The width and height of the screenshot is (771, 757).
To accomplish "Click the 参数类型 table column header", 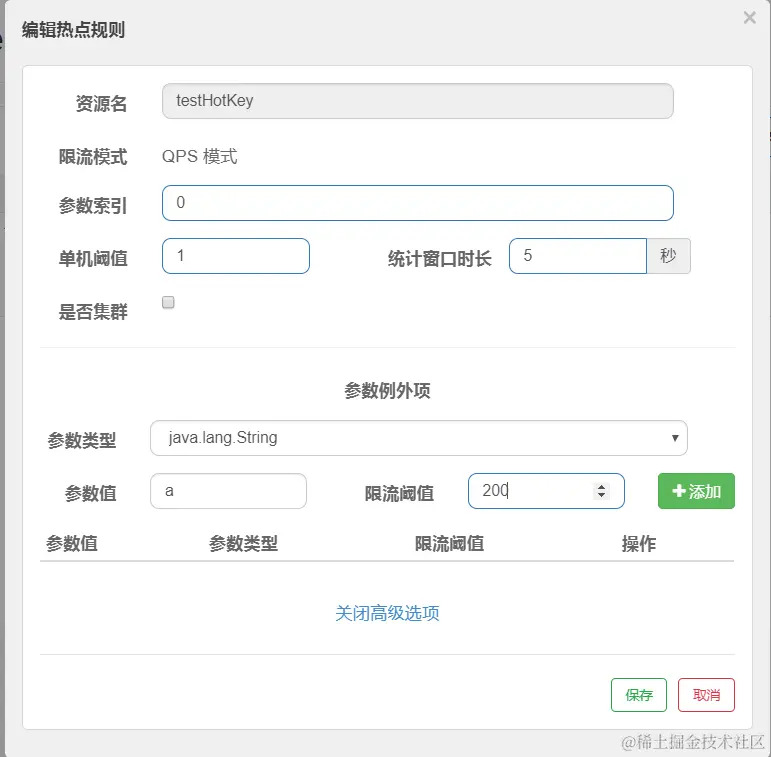I will pos(243,544).
